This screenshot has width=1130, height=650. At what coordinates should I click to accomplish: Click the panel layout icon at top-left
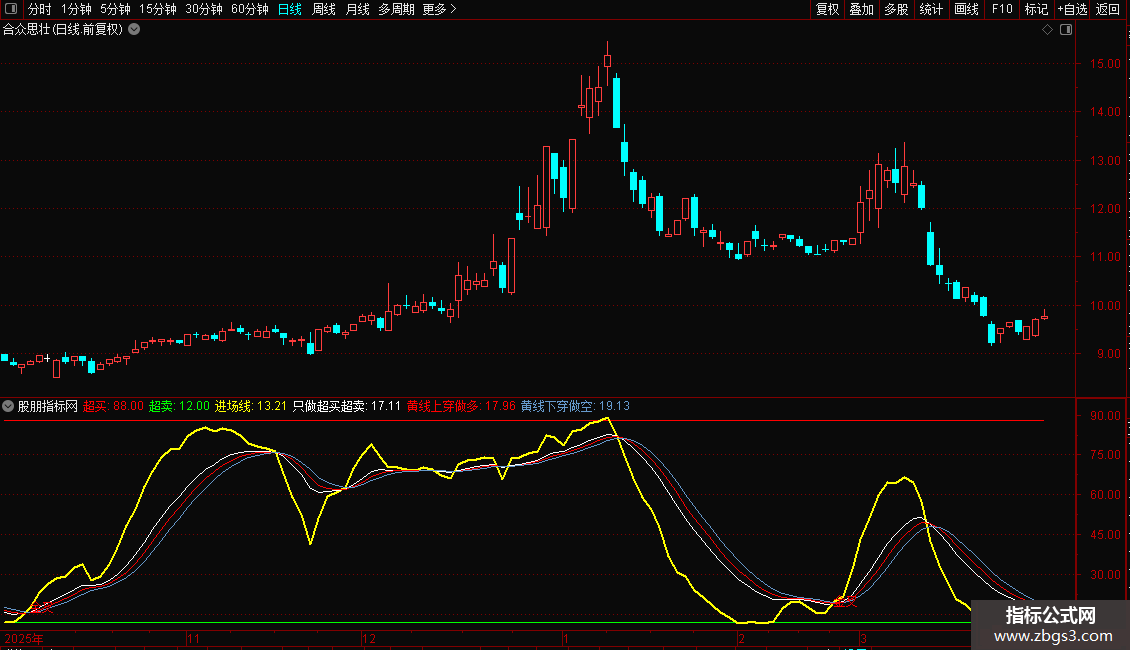point(11,9)
